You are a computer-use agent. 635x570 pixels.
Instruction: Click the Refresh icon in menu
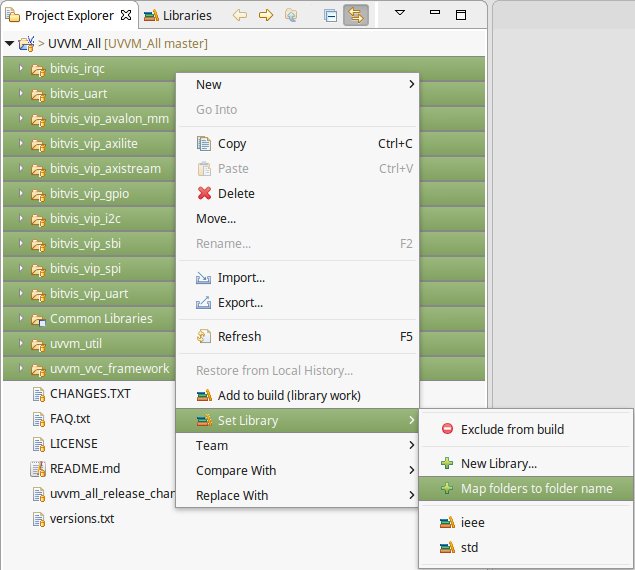(x=204, y=336)
